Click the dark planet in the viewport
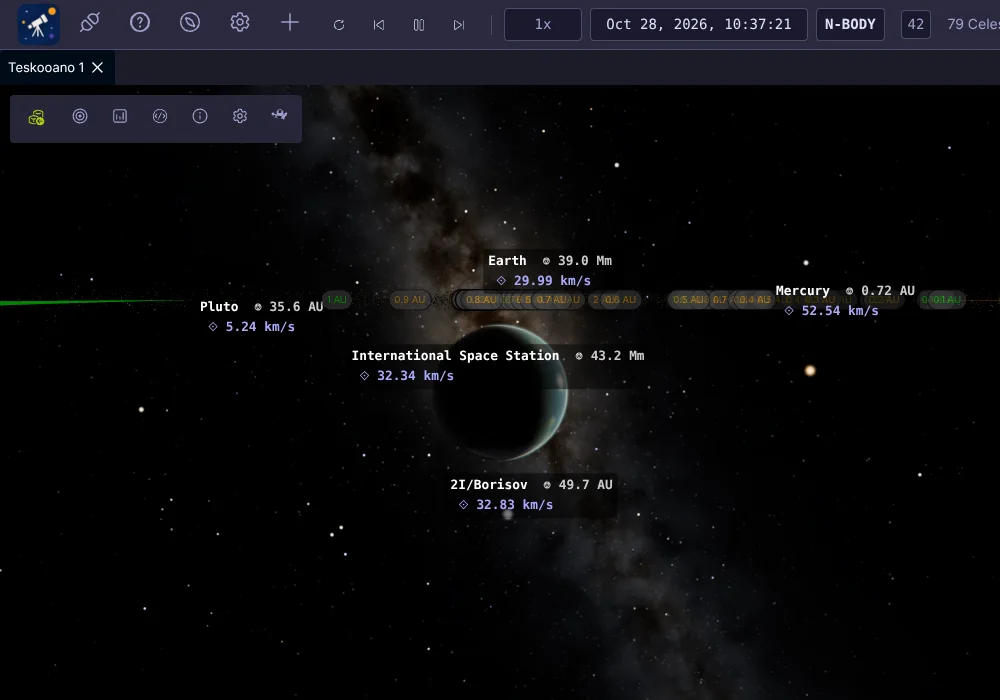Image resolution: width=1000 pixels, height=700 pixels. click(x=501, y=392)
